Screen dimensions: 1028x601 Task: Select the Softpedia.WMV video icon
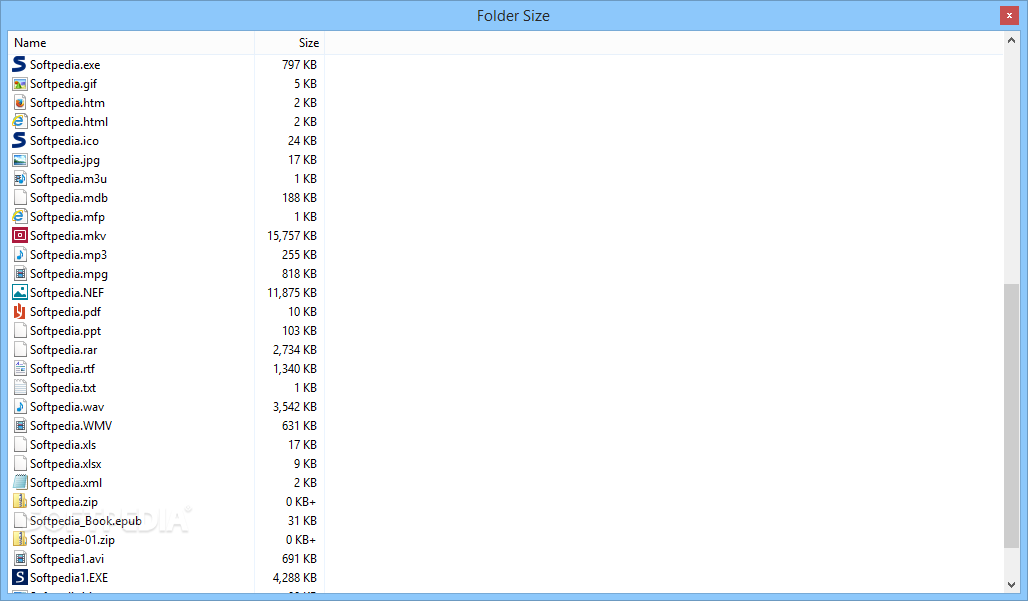[x=20, y=426]
